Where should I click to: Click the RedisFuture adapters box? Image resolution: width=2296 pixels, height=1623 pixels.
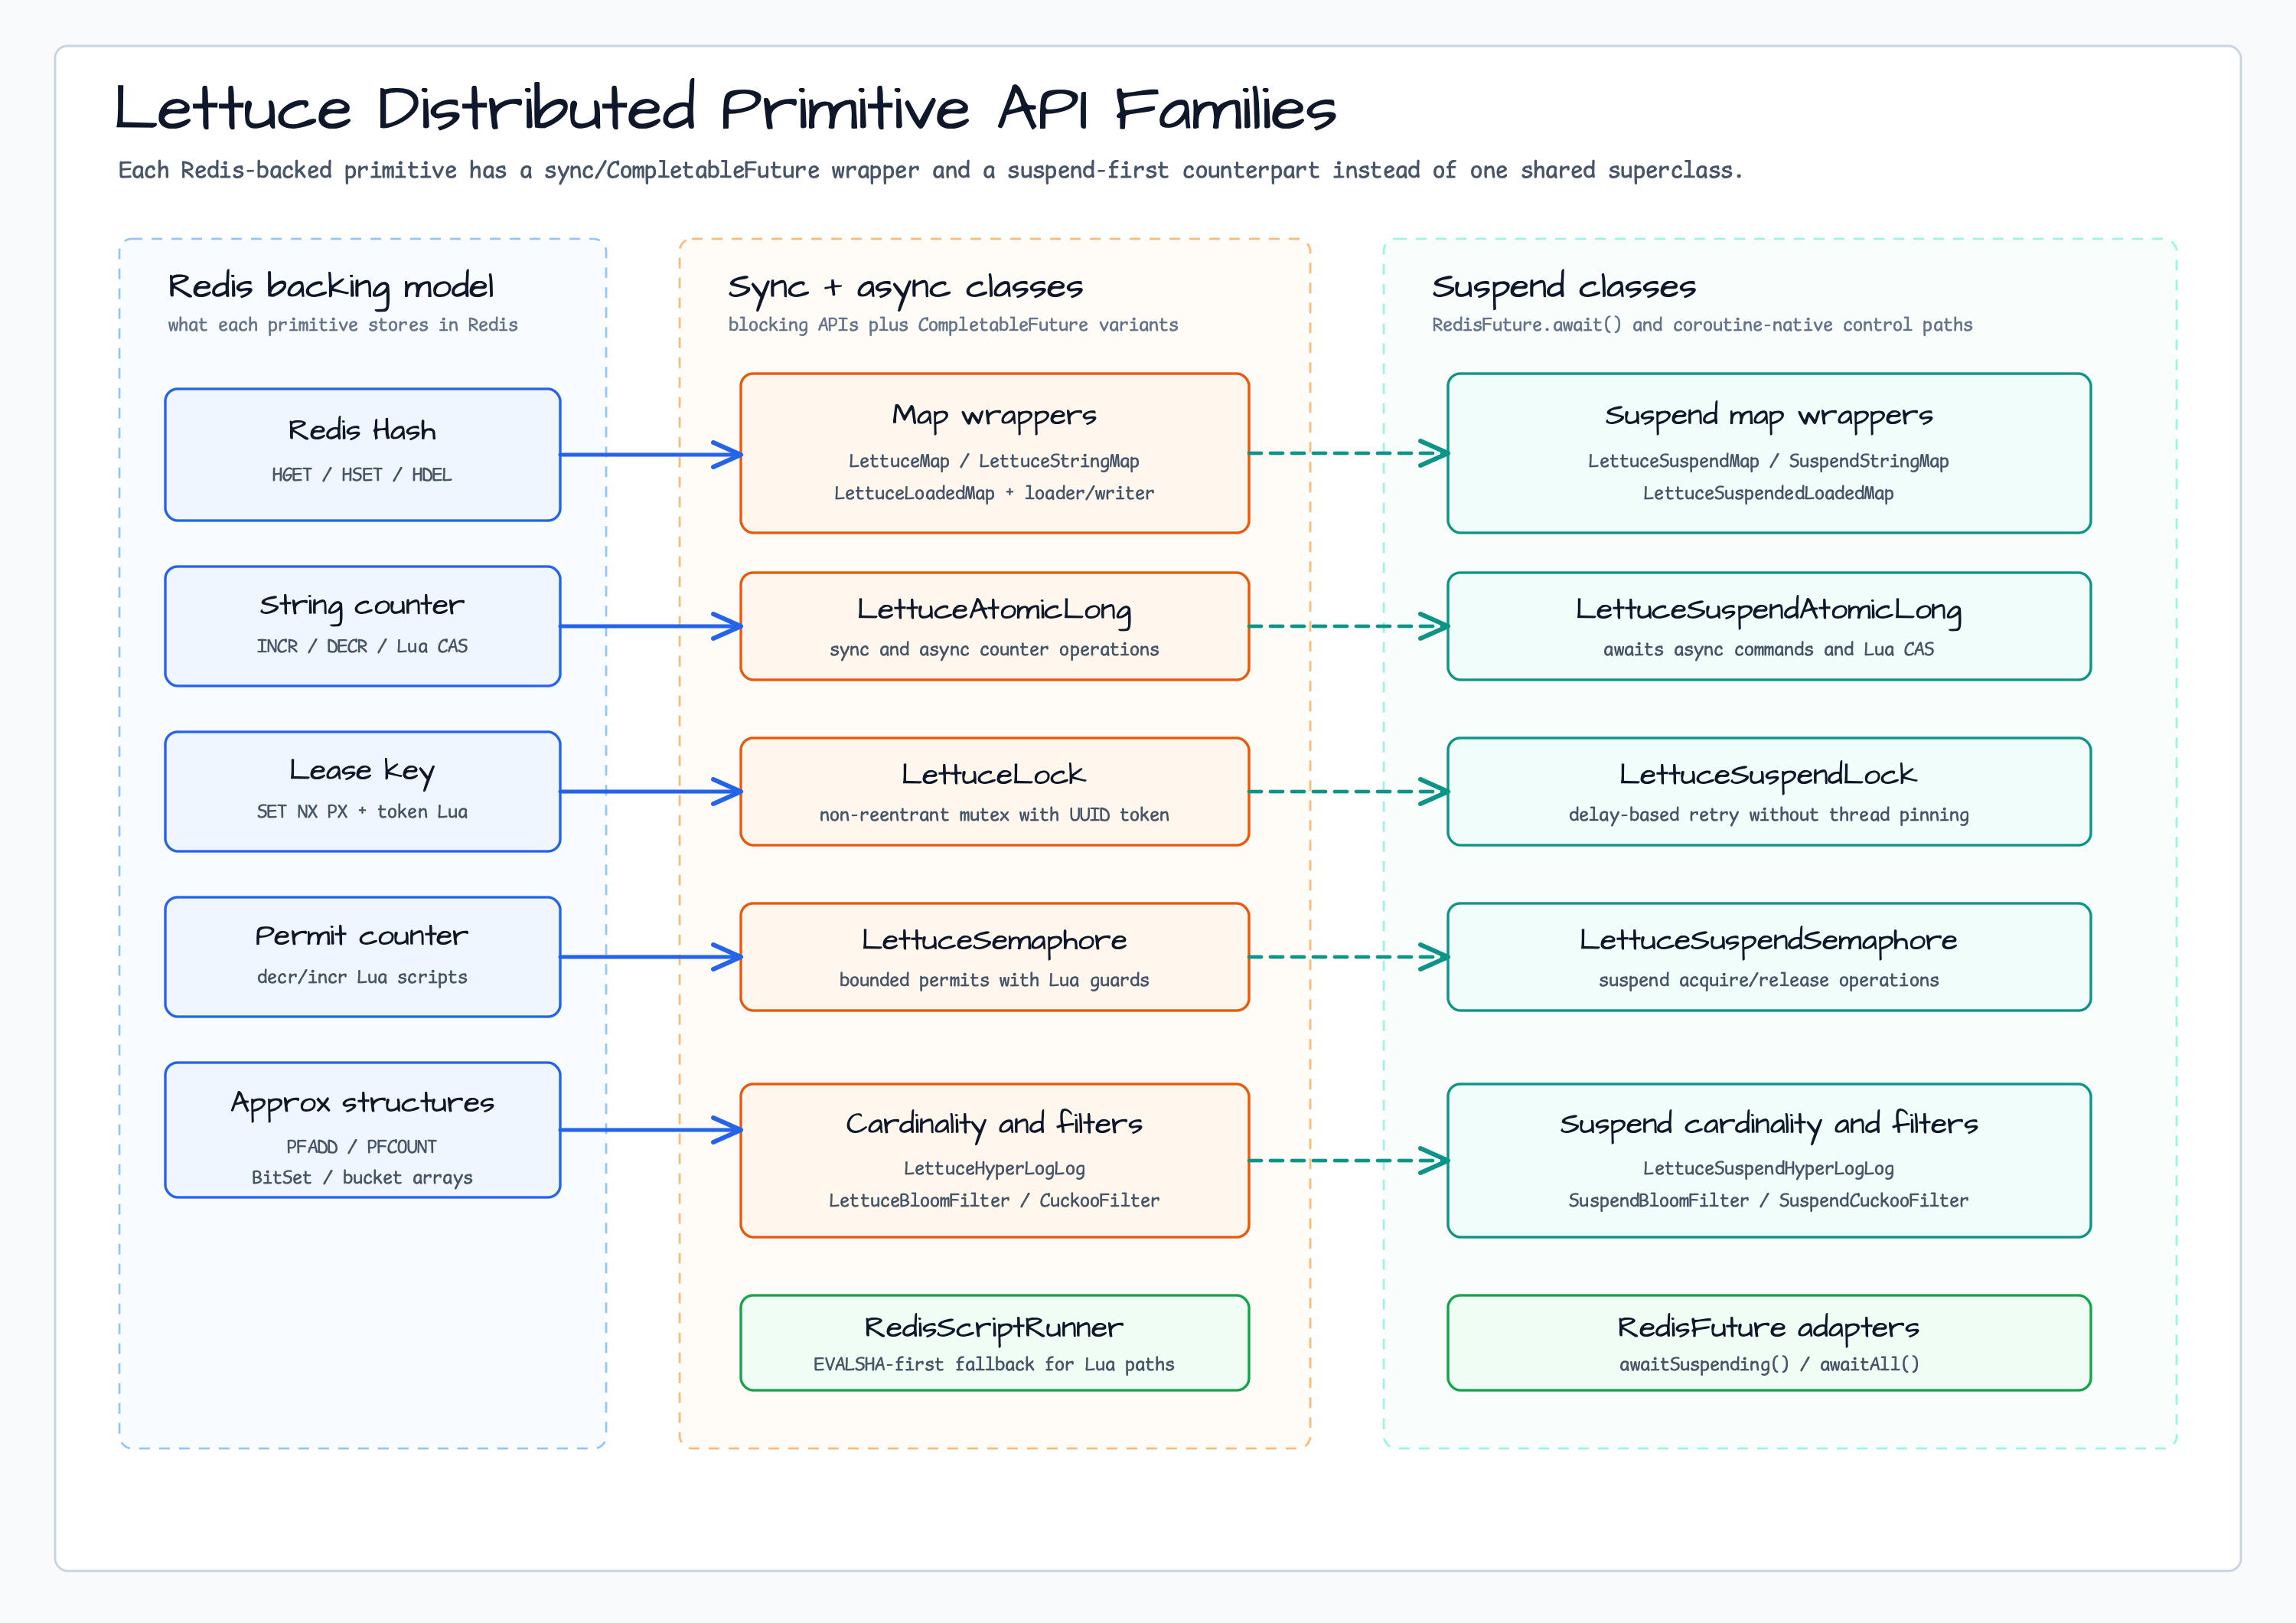click(x=1769, y=1343)
